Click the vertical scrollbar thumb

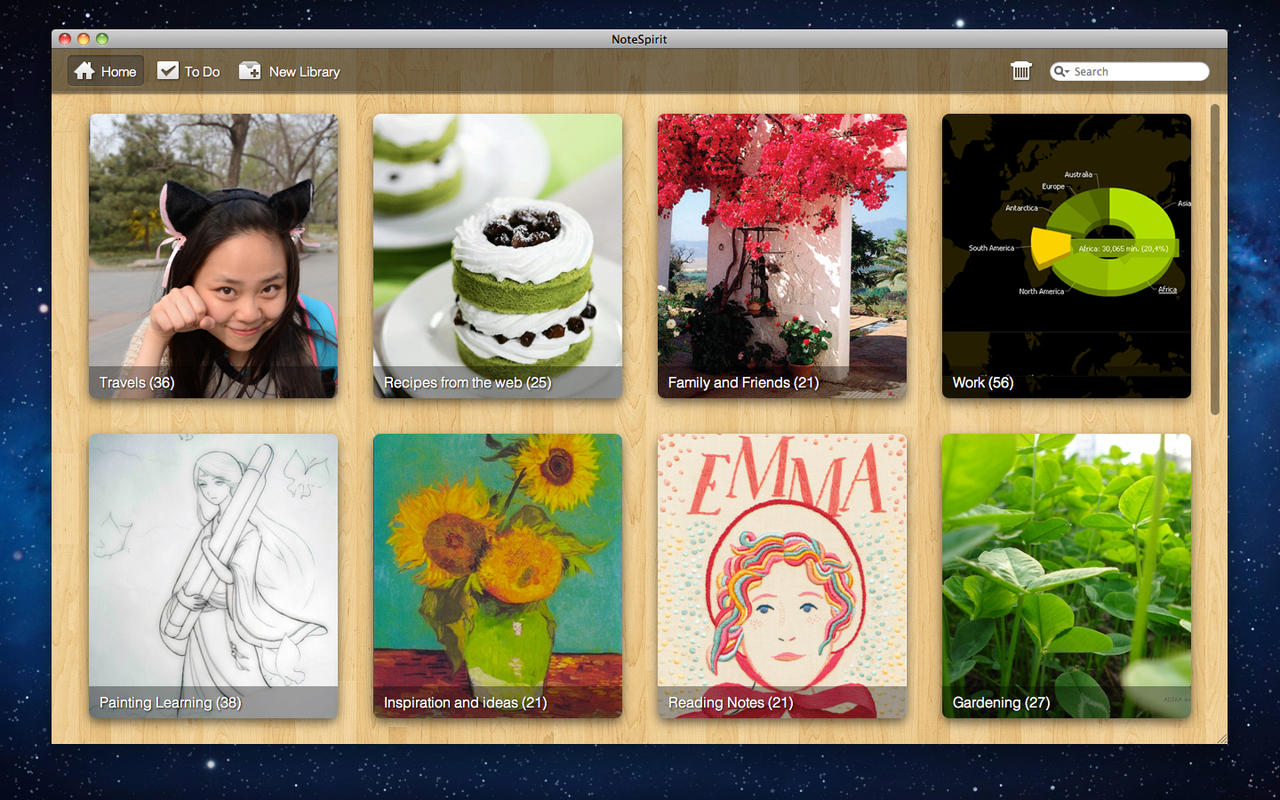point(1215,258)
